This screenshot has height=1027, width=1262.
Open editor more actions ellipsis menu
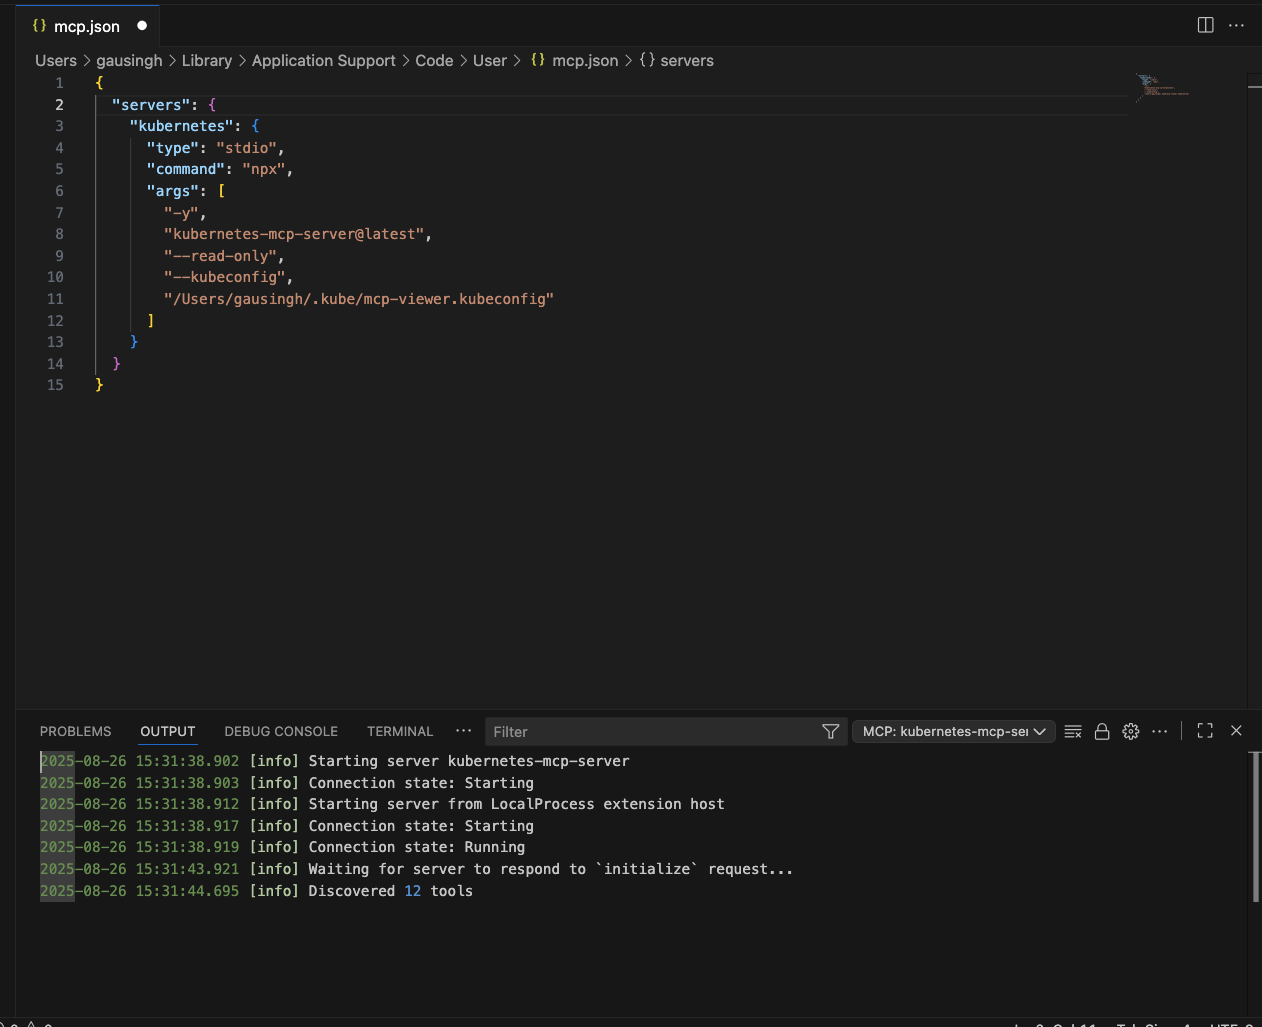click(x=1236, y=25)
